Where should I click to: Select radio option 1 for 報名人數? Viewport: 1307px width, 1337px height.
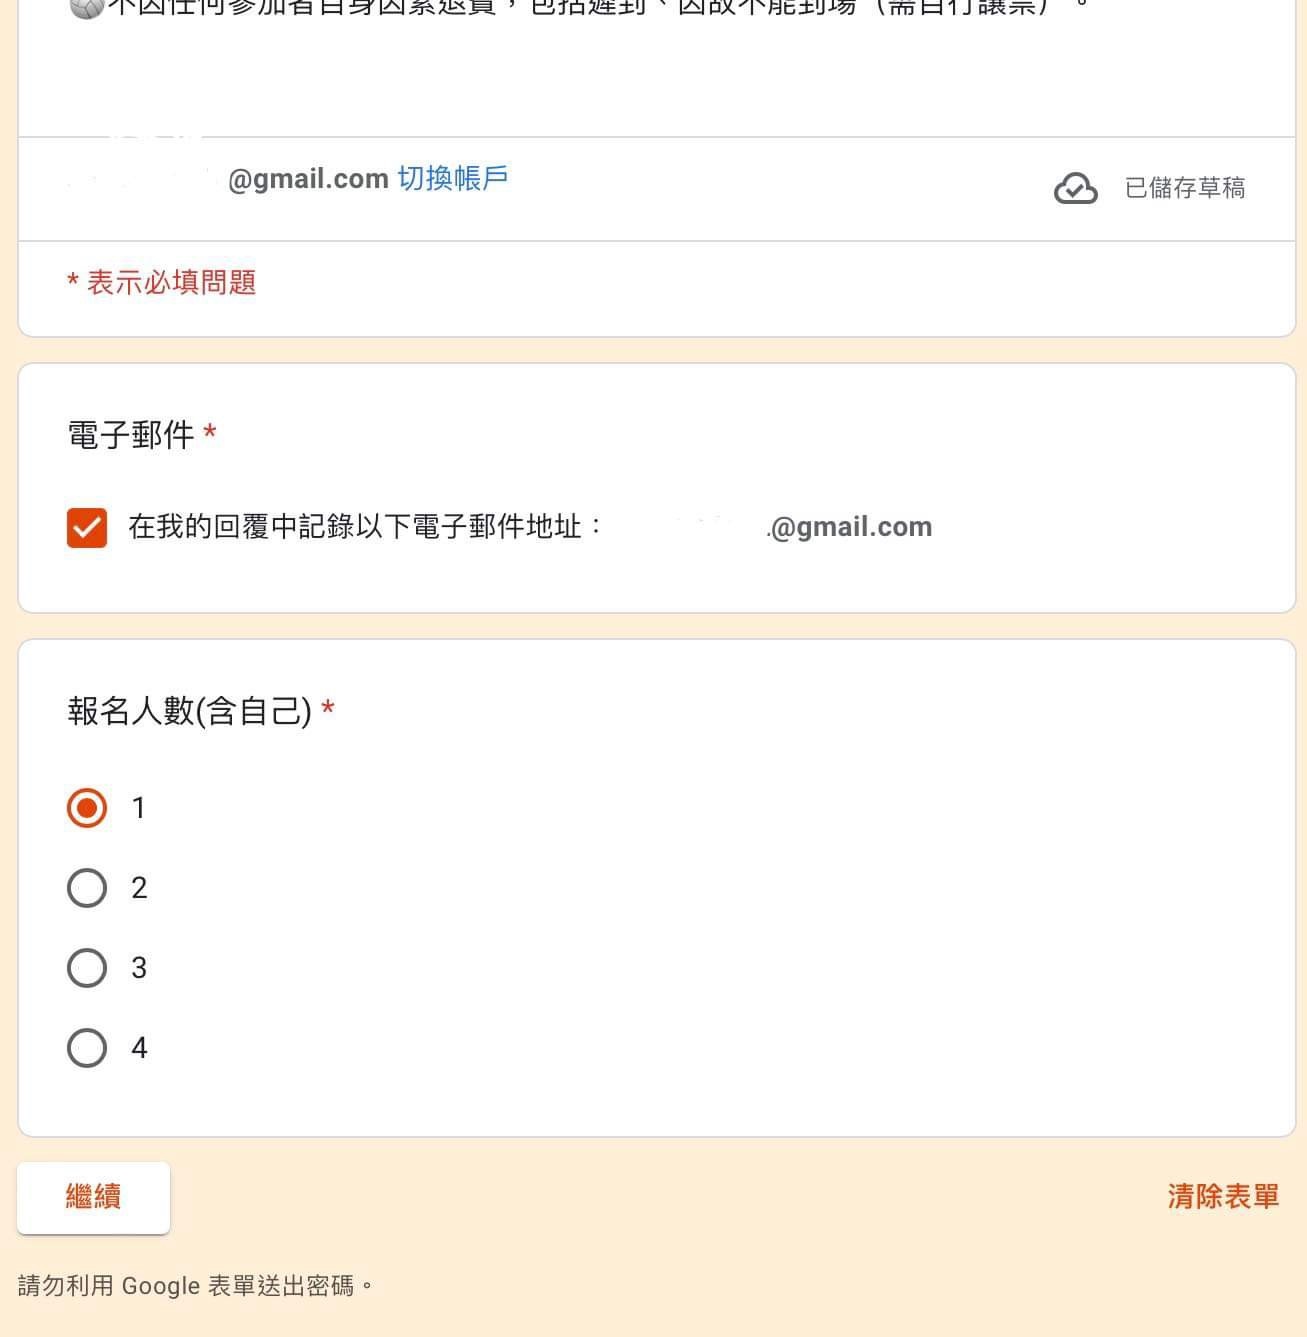pyautogui.click(x=87, y=808)
